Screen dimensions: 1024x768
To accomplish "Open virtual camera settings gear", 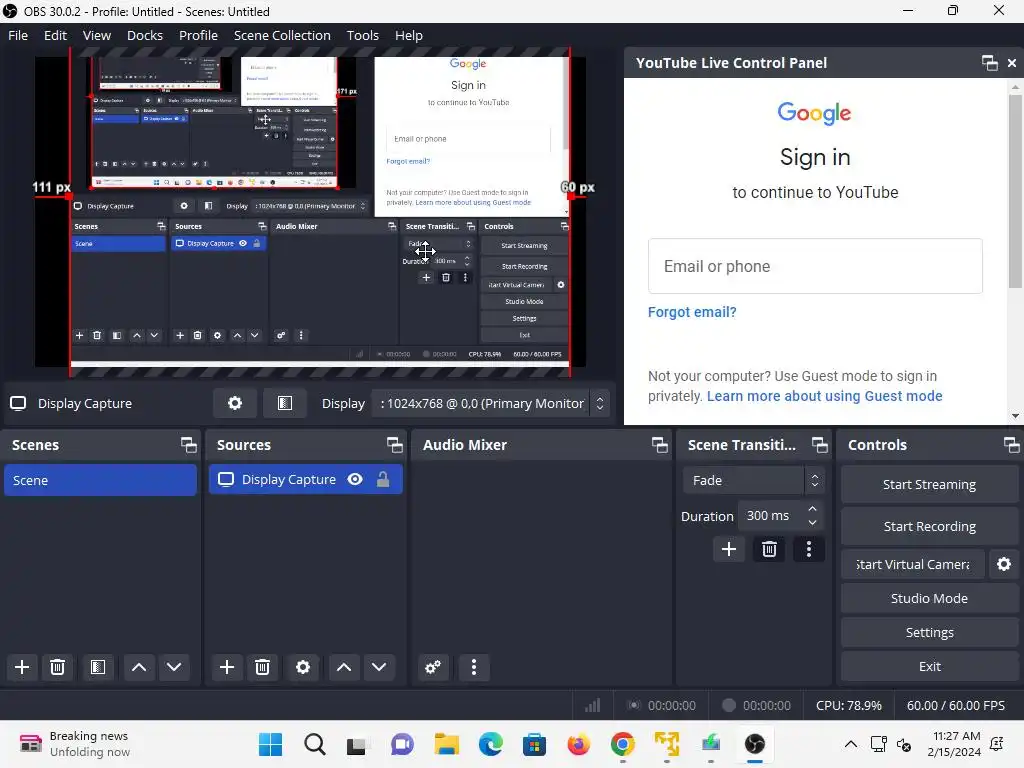I will 1004,564.
